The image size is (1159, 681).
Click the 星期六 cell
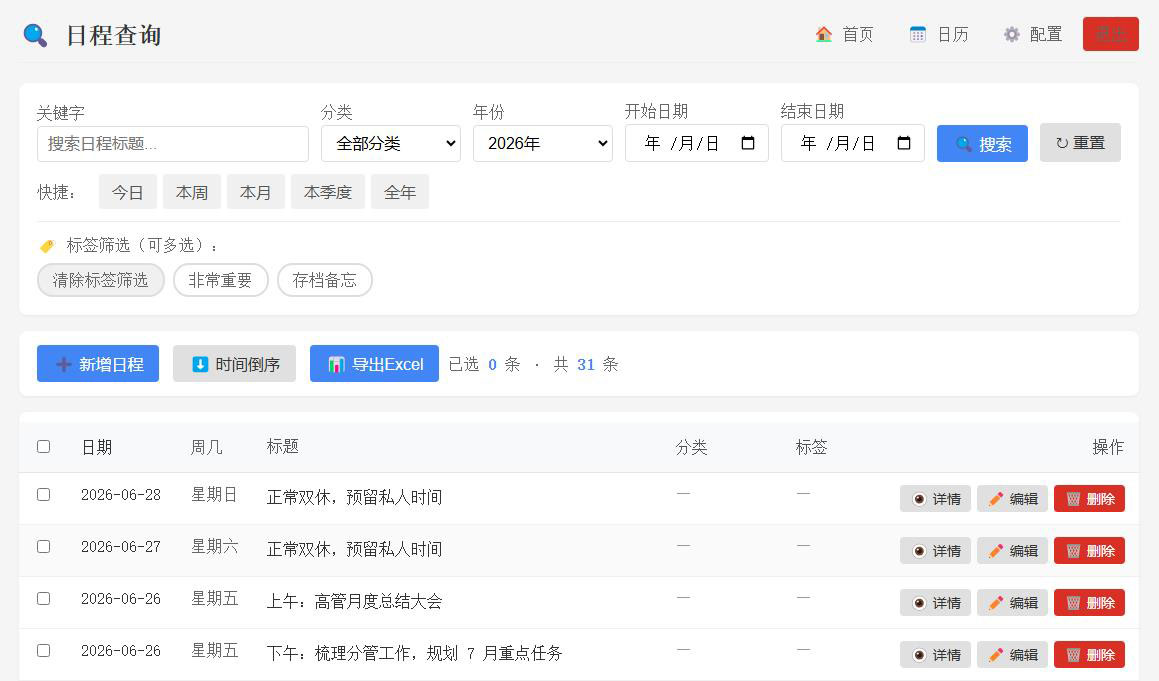coord(214,546)
